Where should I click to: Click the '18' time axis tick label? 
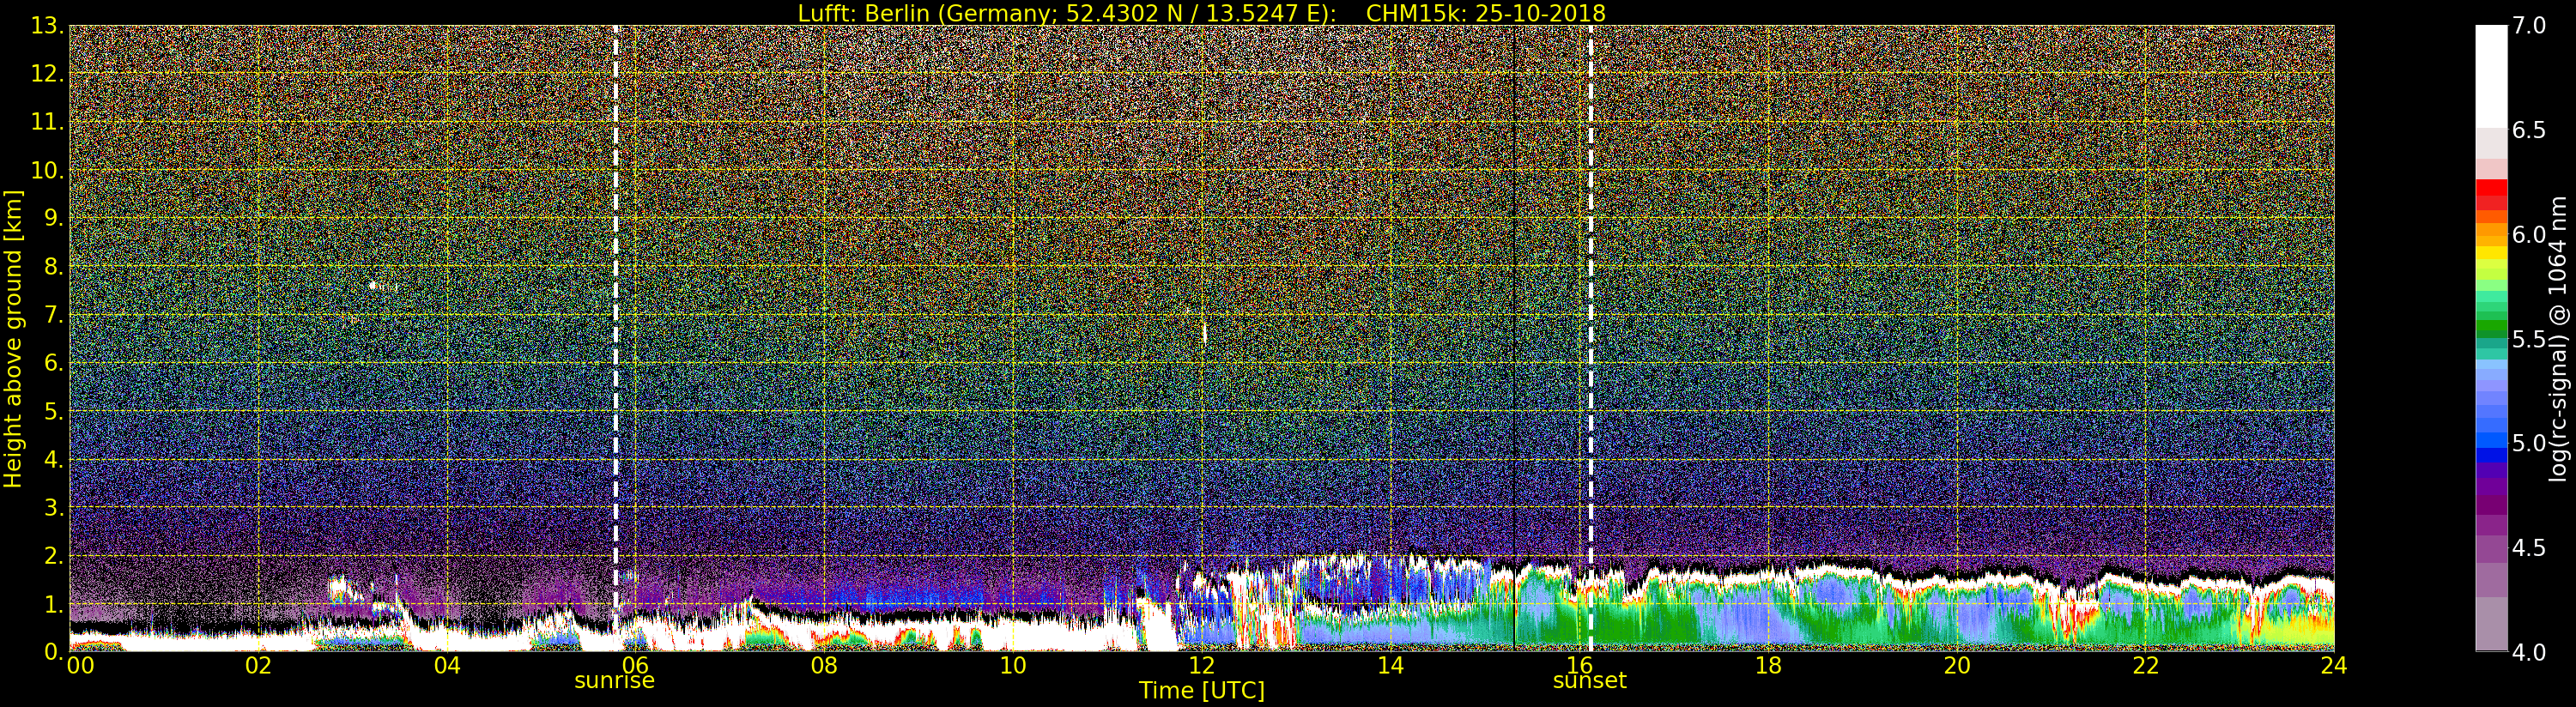pyautogui.click(x=1768, y=665)
